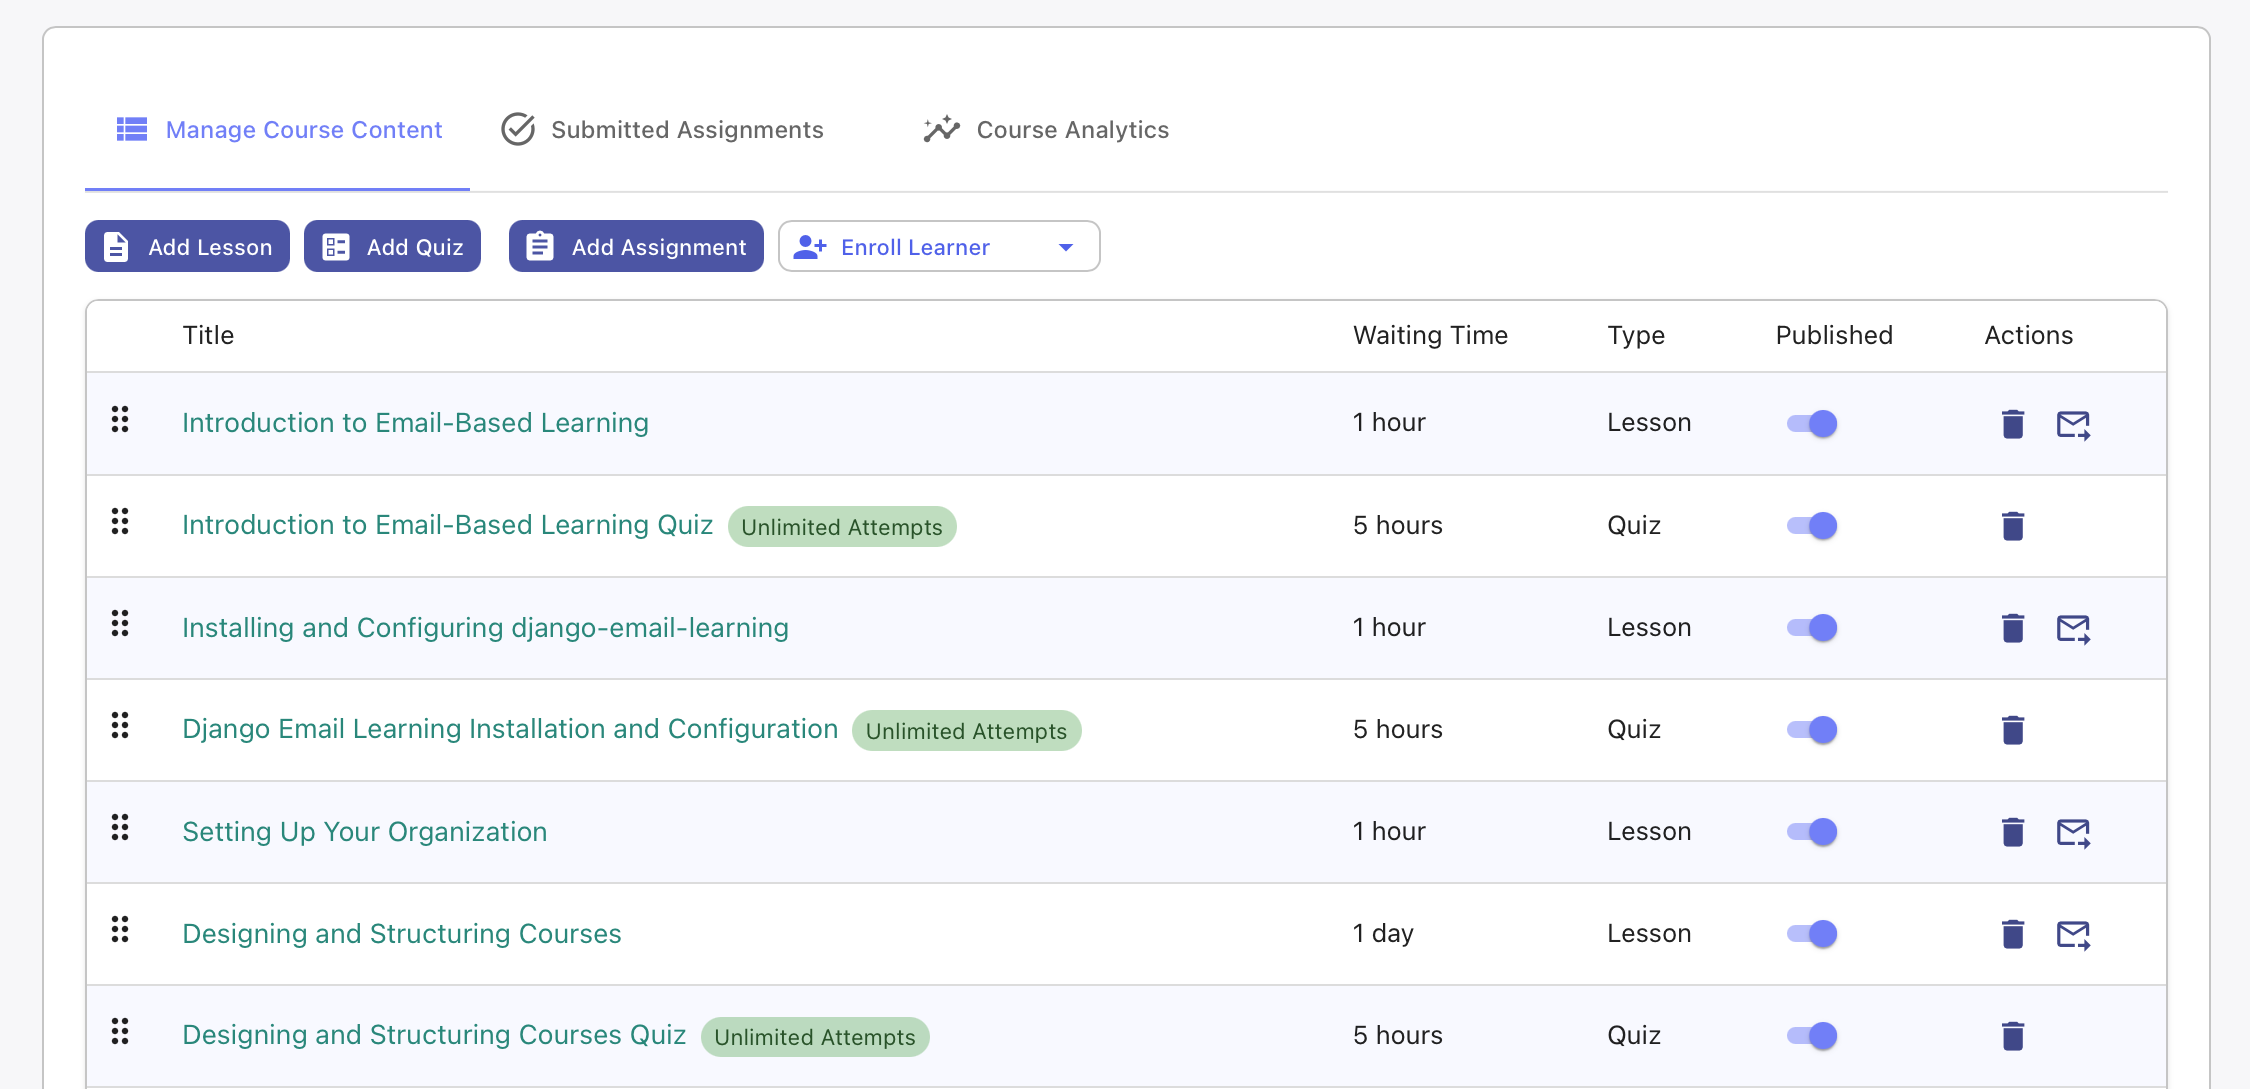This screenshot has height=1089, width=2250.
Task: Toggle Published for Designing and Structuring Courses Quiz
Action: coord(1812,1036)
